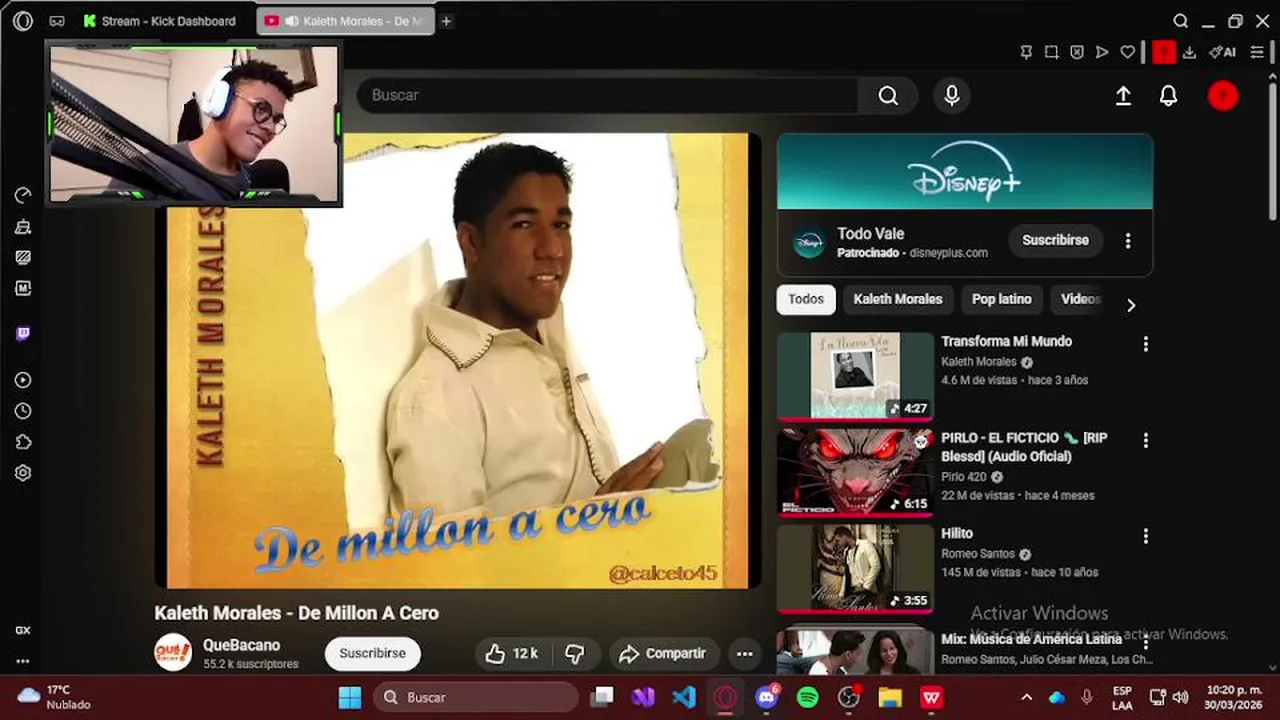Open the workspaces icon beside the Opera logo

point(57,21)
